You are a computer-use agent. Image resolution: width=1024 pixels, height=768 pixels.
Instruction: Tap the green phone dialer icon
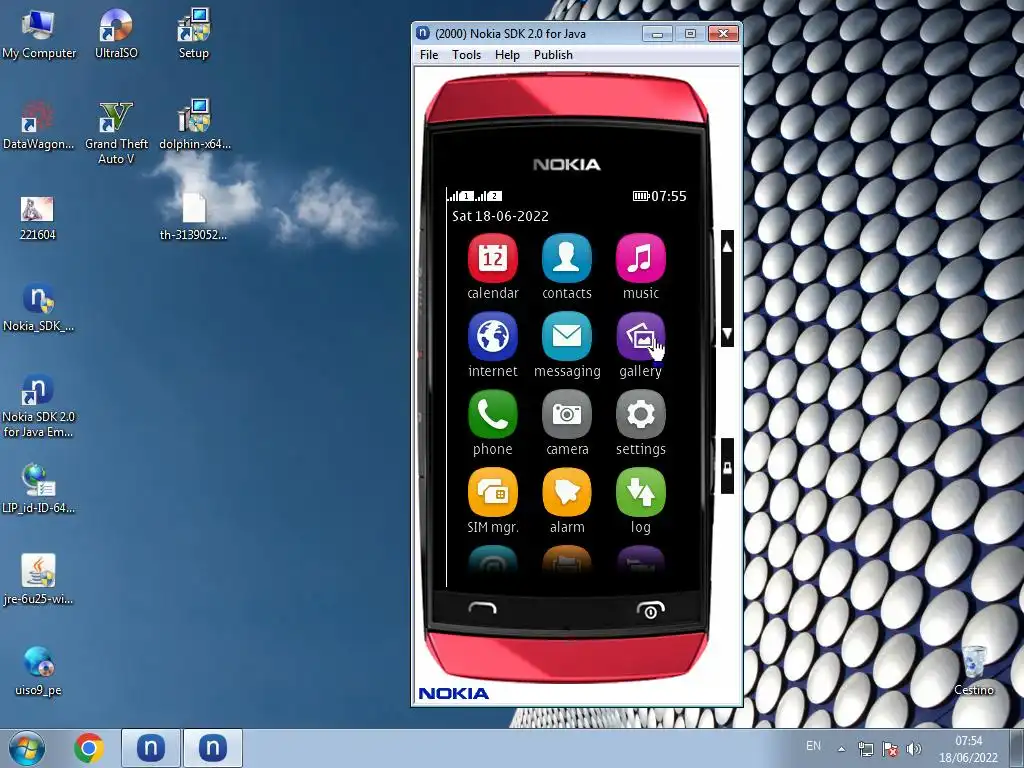492,415
